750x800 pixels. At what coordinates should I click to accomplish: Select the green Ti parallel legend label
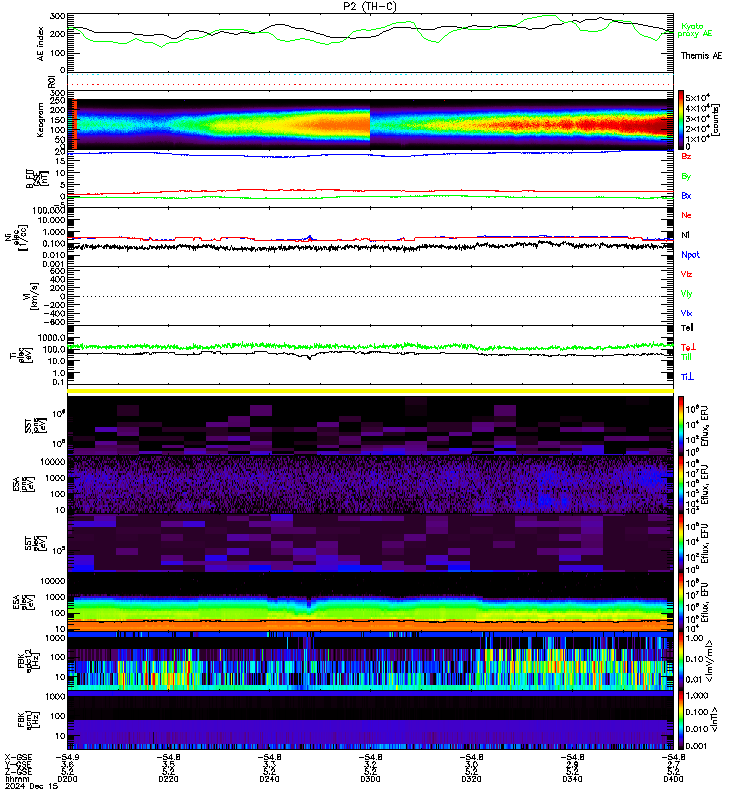click(x=686, y=357)
